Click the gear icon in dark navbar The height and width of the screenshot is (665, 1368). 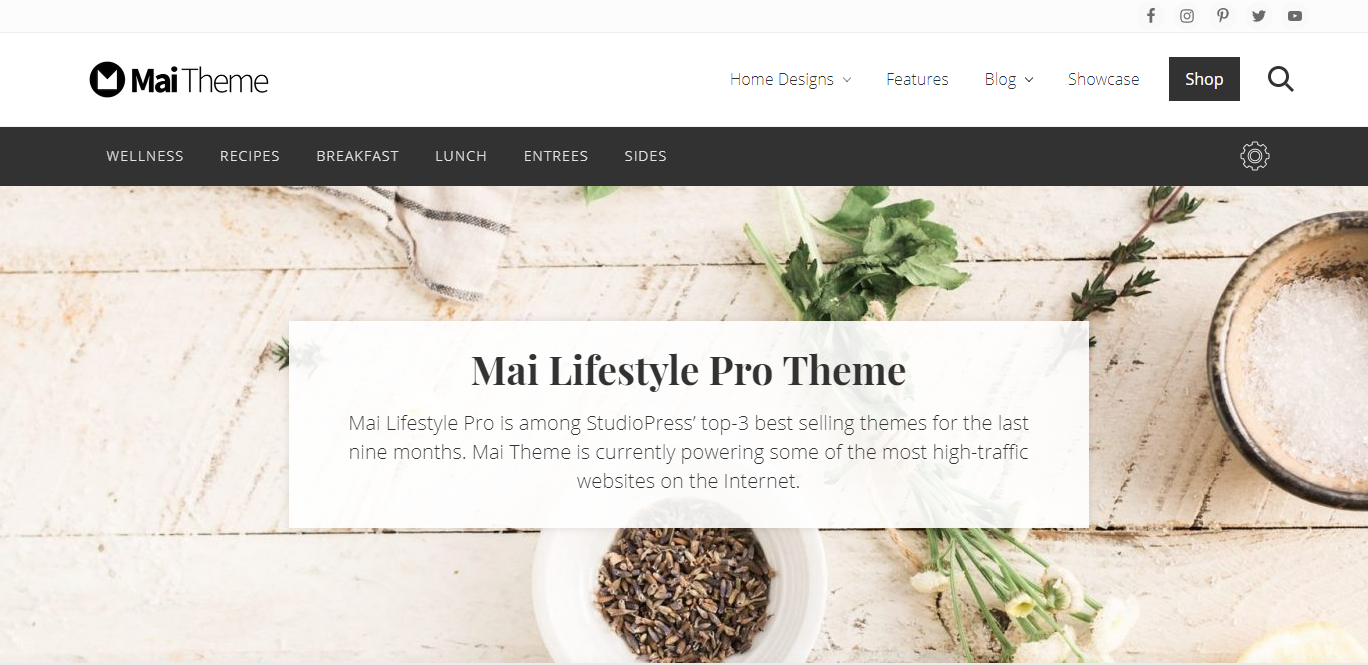tap(1255, 156)
